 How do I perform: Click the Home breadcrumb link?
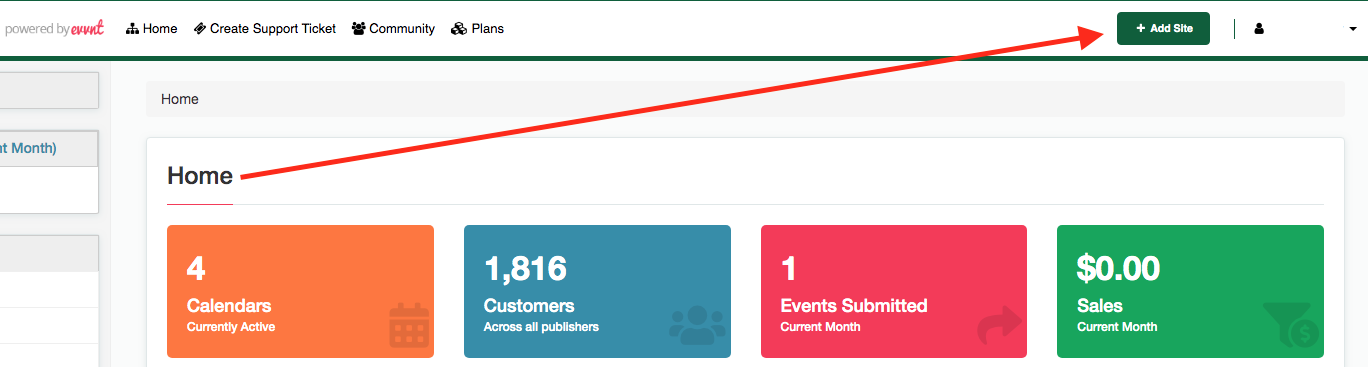click(180, 99)
